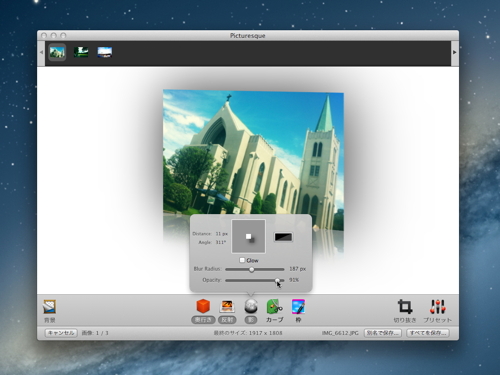Click the Angle value 311°

(x=221, y=242)
